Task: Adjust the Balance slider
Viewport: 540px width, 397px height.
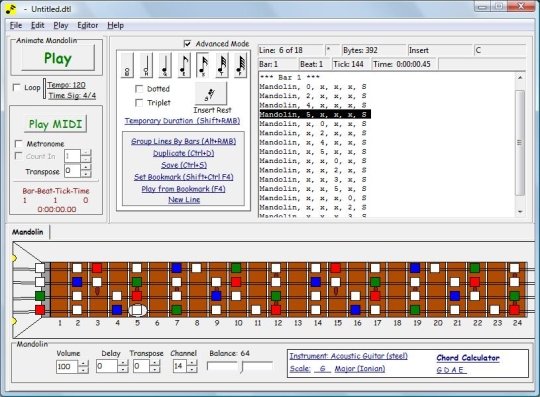Action: [x=242, y=367]
